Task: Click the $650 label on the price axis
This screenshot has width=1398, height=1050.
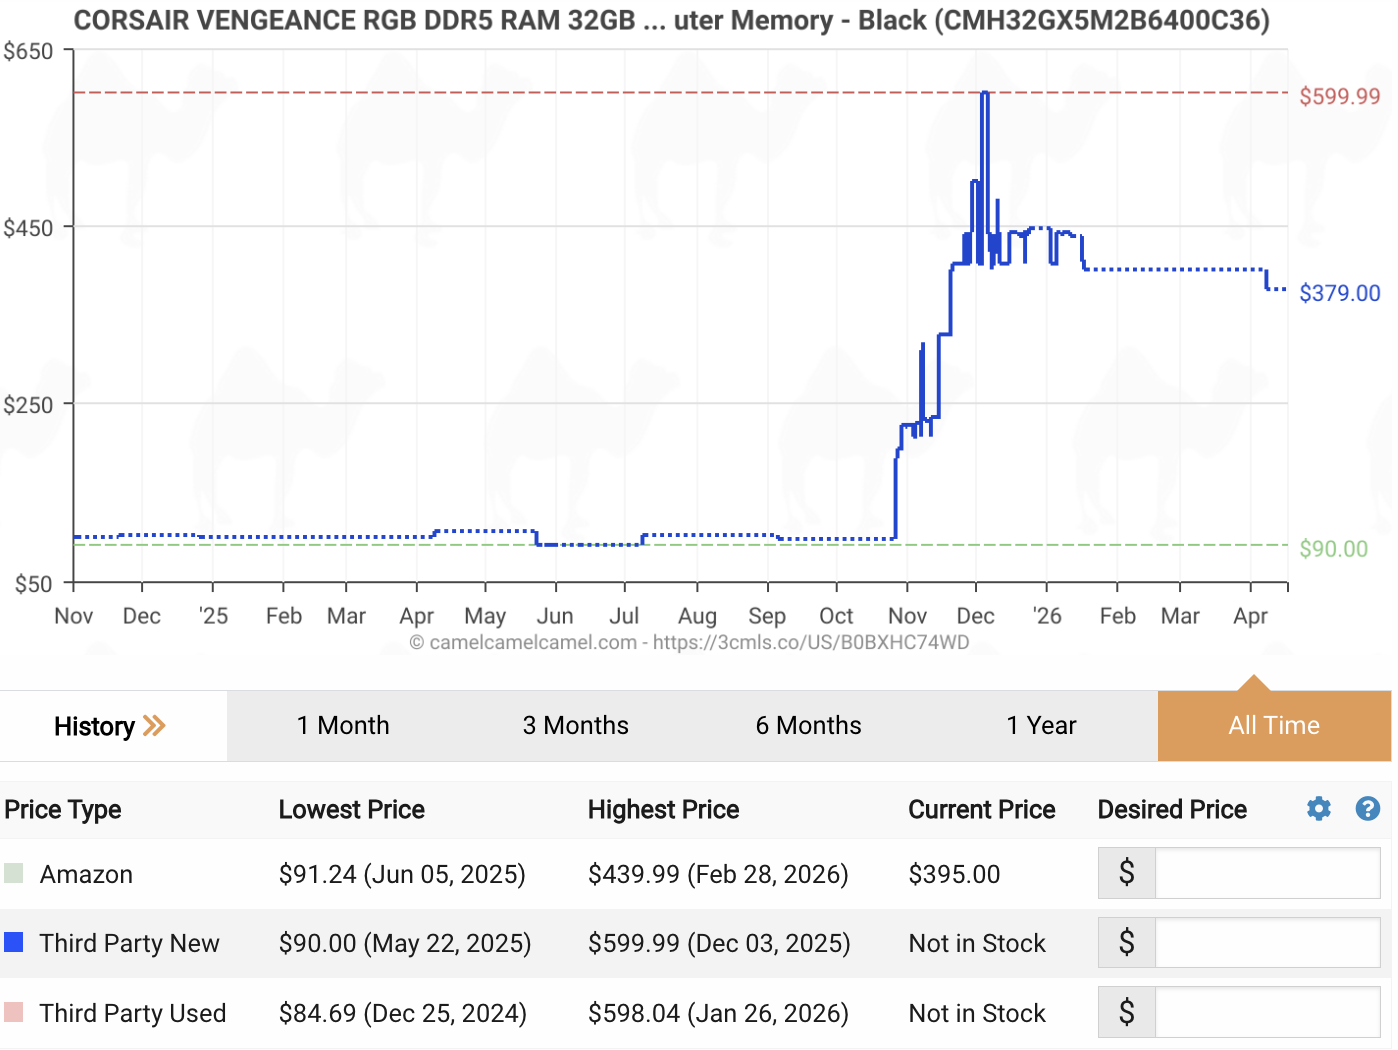Action: tap(28, 51)
